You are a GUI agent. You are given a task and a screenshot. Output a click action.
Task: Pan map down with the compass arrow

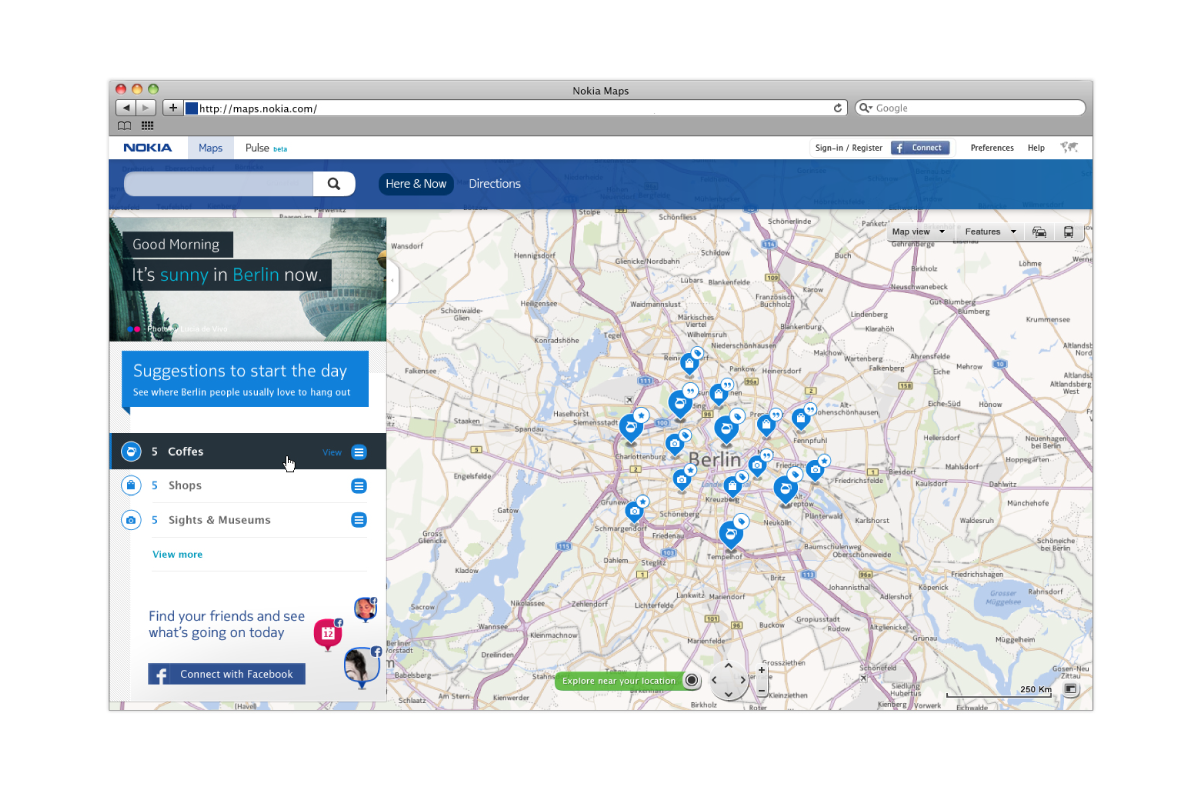pyautogui.click(x=728, y=693)
